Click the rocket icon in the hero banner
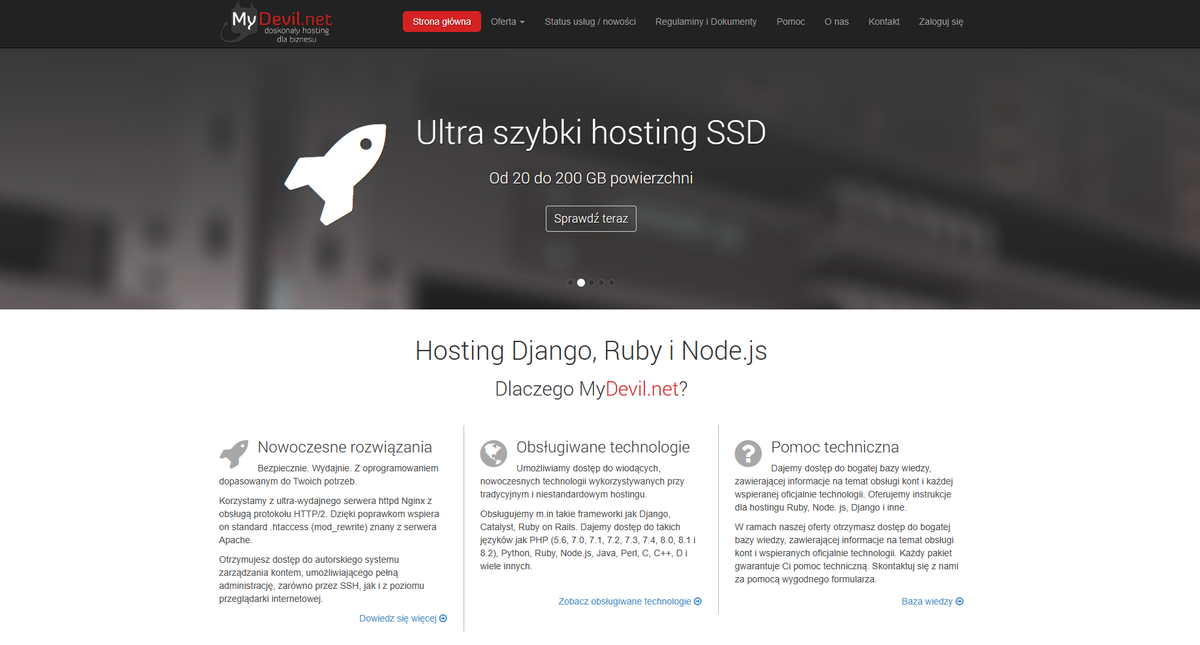 [336, 172]
